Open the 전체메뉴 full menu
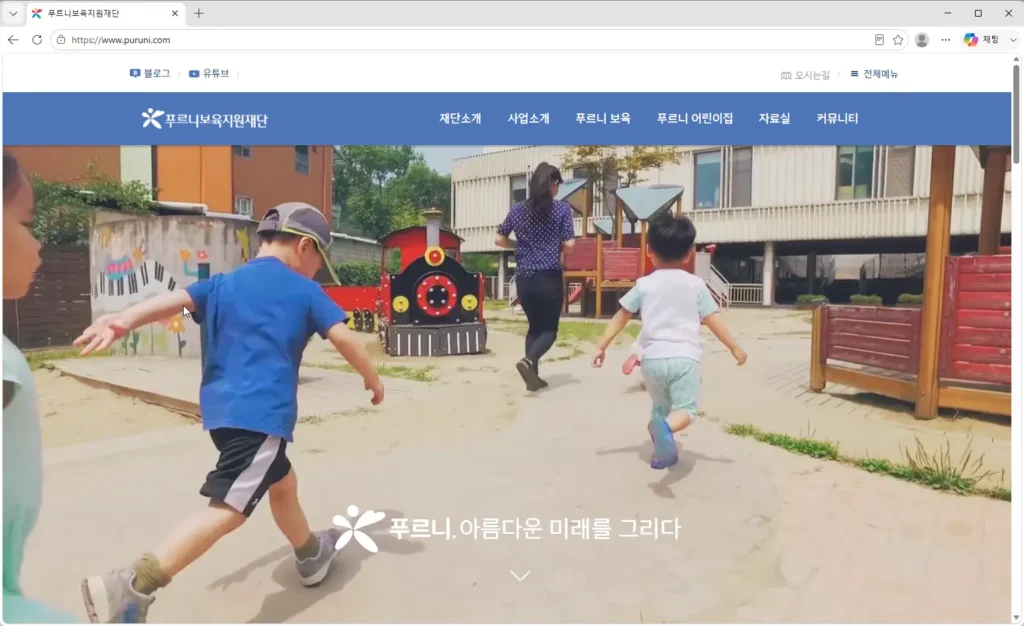The width and height of the screenshot is (1024, 626). coord(874,74)
